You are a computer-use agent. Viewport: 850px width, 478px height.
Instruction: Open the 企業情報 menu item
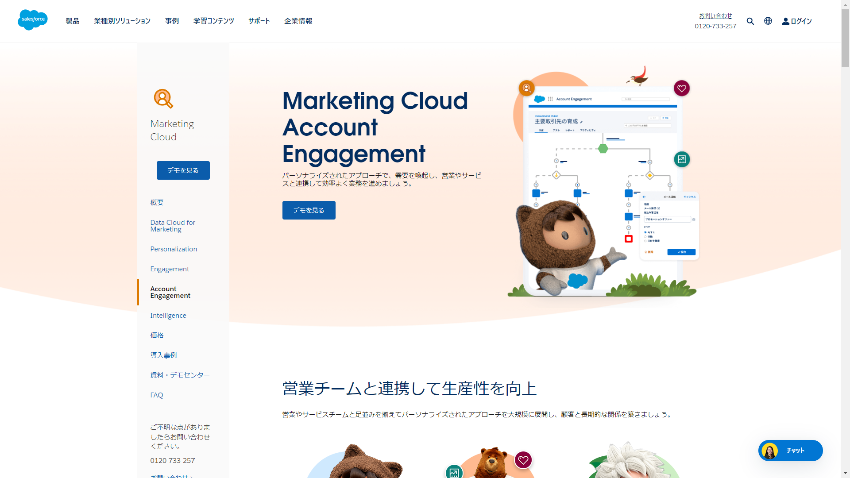298,21
